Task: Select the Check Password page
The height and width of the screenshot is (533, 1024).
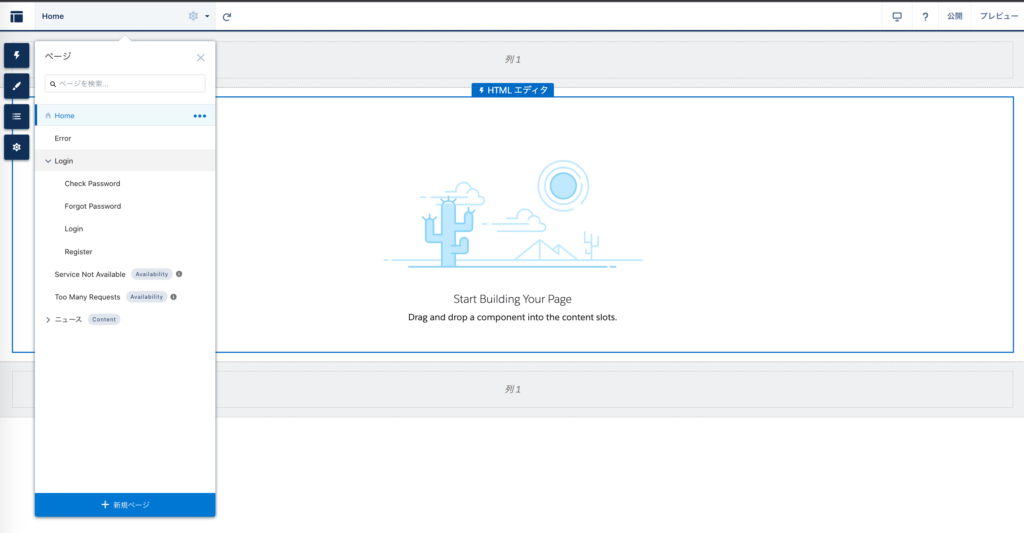Action: coord(92,184)
